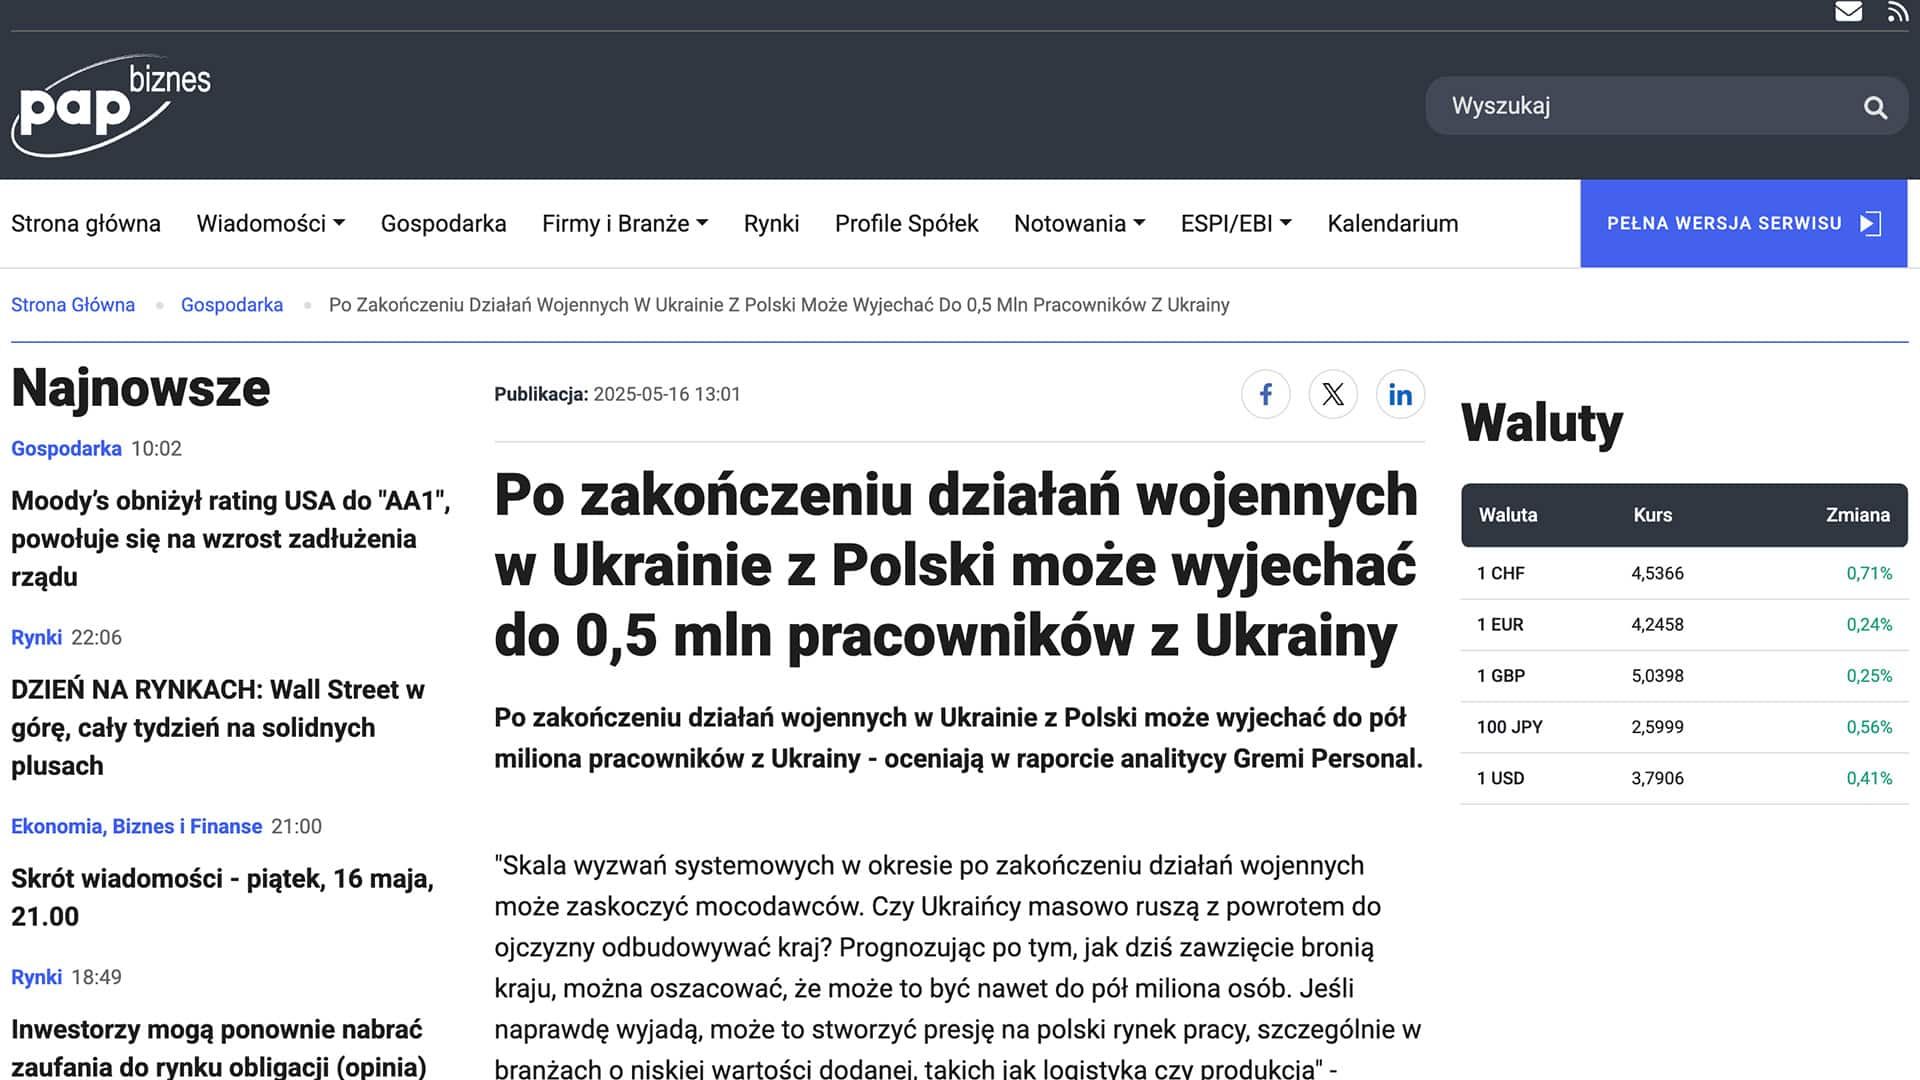Click the envelope mail icon at top

1848,11
